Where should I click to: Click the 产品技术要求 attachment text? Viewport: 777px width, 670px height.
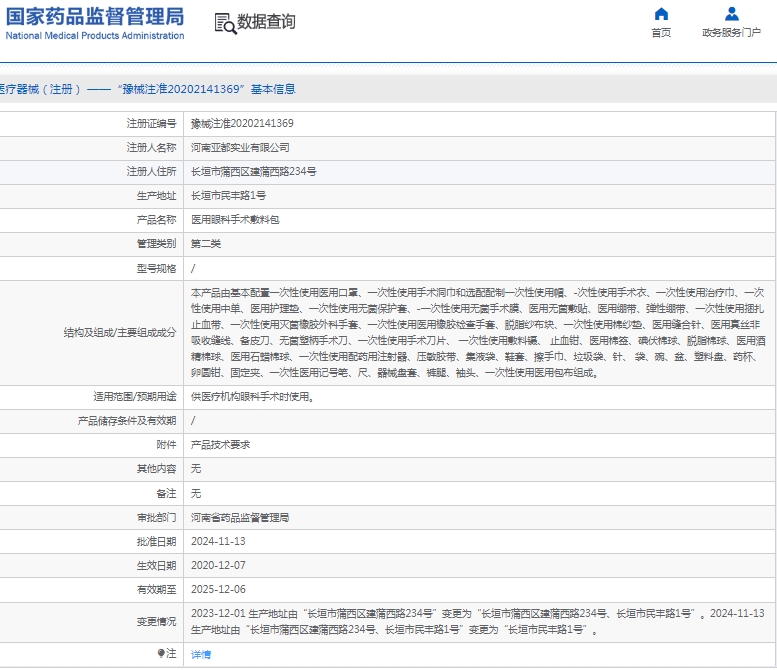pos(221,445)
